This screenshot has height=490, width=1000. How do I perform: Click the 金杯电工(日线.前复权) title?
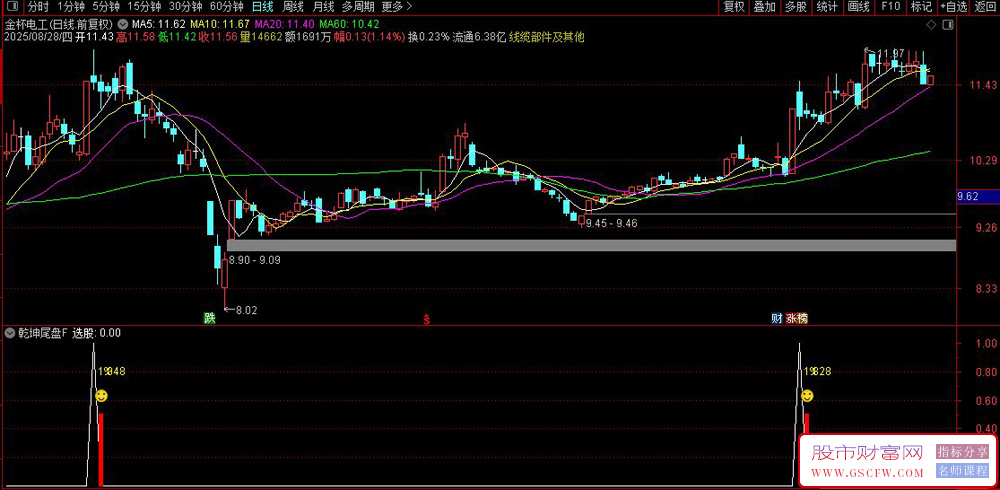pyautogui.click(x=59, y=24)
